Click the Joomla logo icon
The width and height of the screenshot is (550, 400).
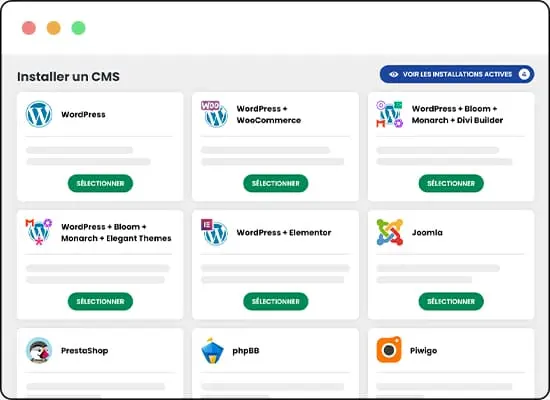tap(390, 232)
